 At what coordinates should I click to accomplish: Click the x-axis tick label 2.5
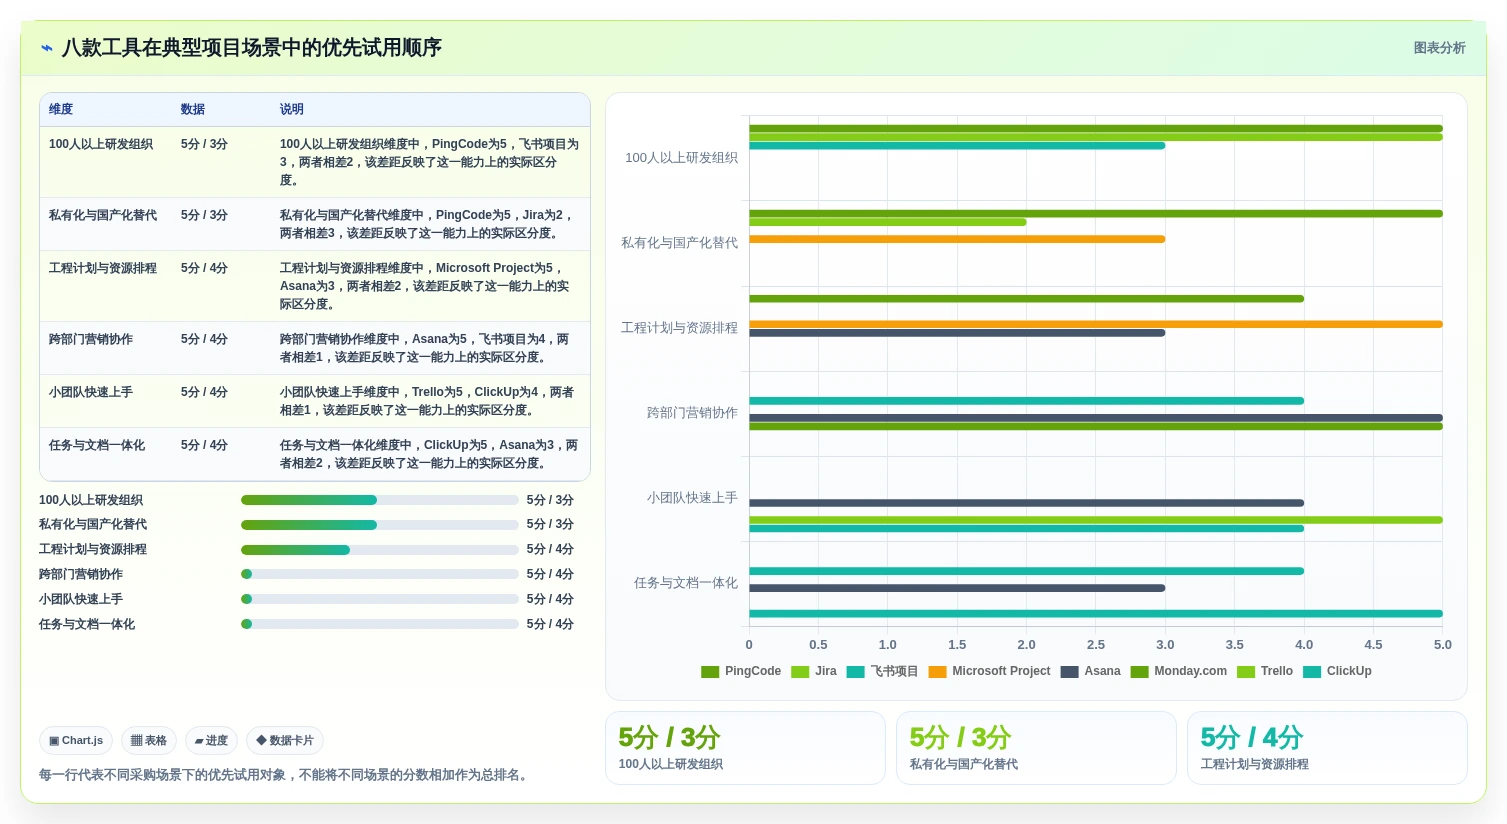[1096, 645]
